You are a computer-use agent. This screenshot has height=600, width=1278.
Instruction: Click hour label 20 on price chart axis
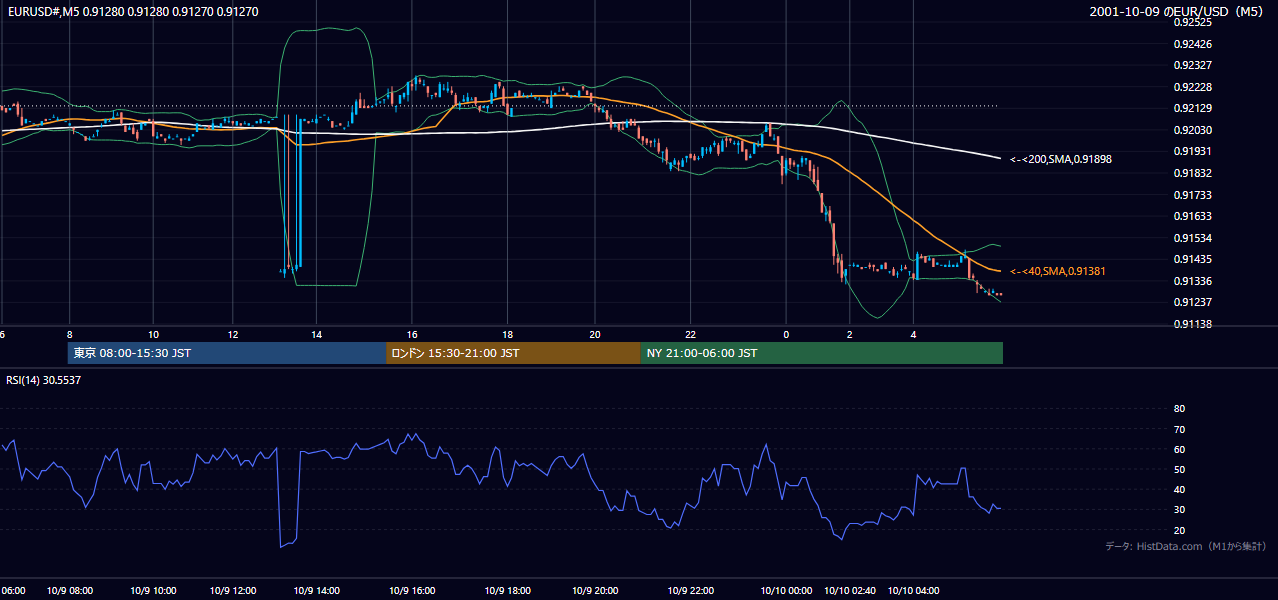pos(595,334)
